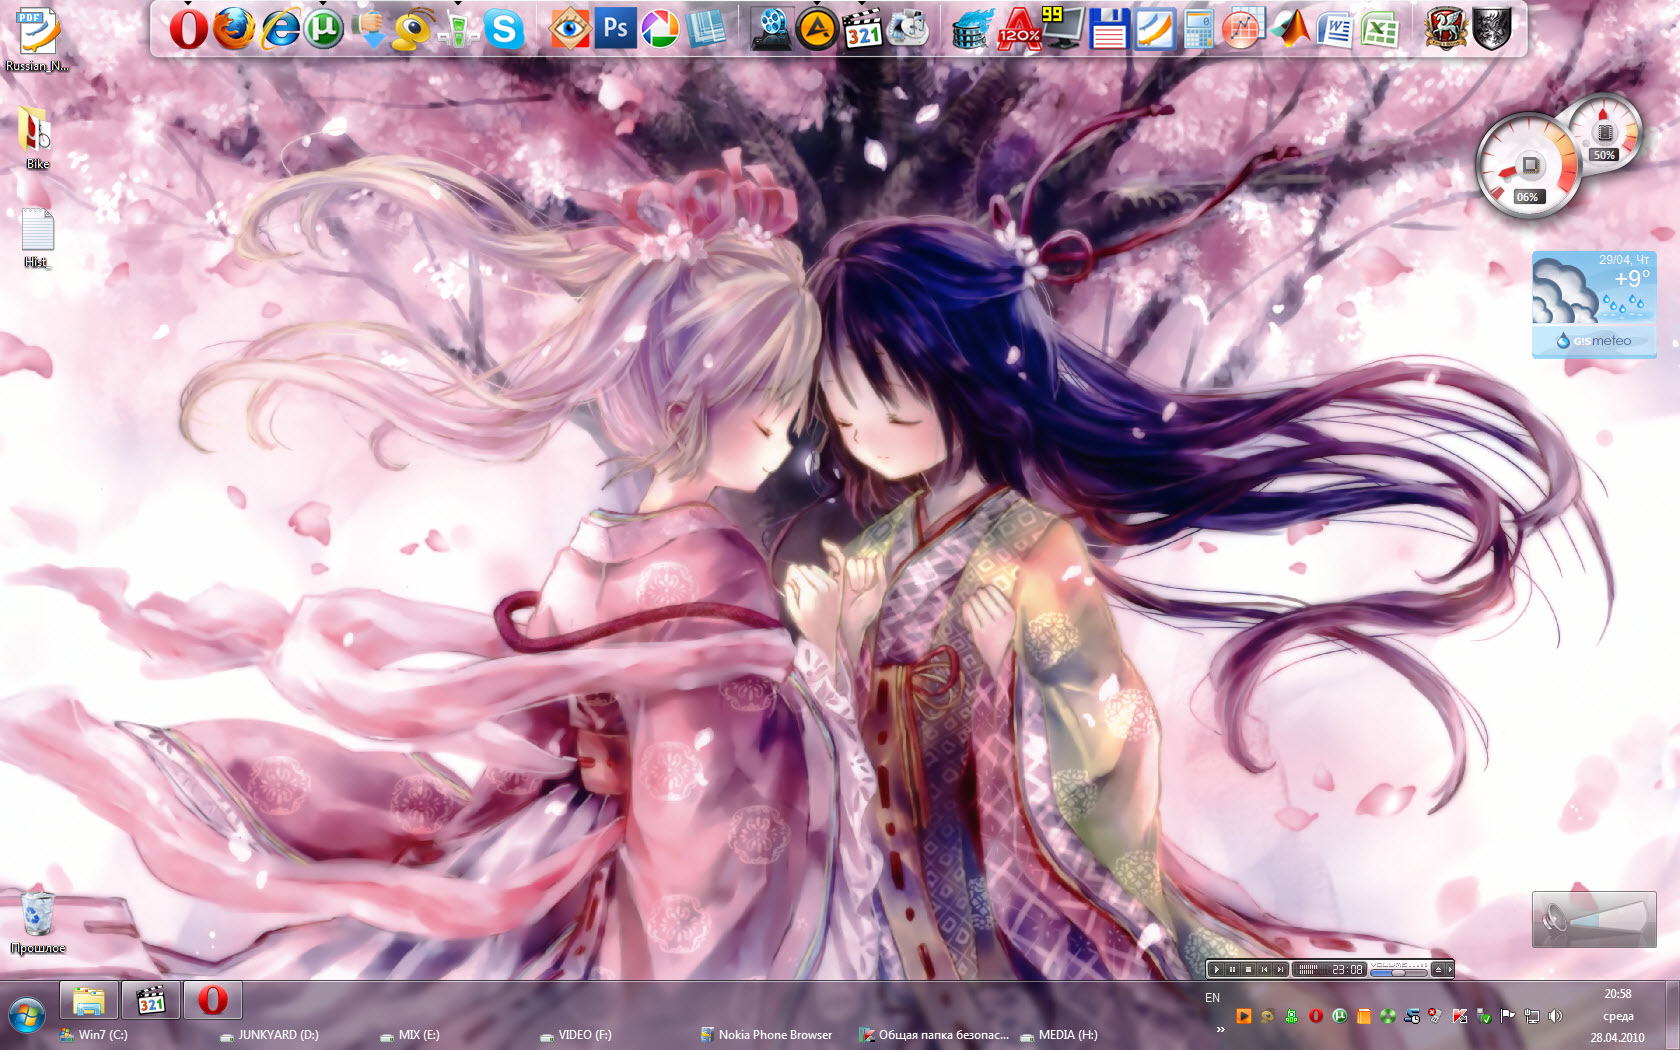The width and height of the screenshot is (1680, 1050).
Task: Click the Kaspersky tray icon
Action: [1459, 1016]
